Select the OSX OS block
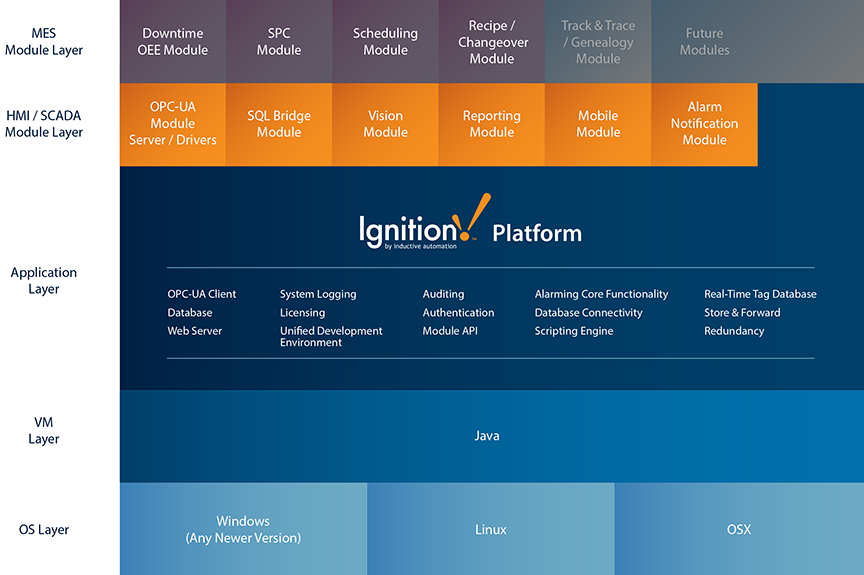Viewport: 864px width, 575px height. (739, 529)
